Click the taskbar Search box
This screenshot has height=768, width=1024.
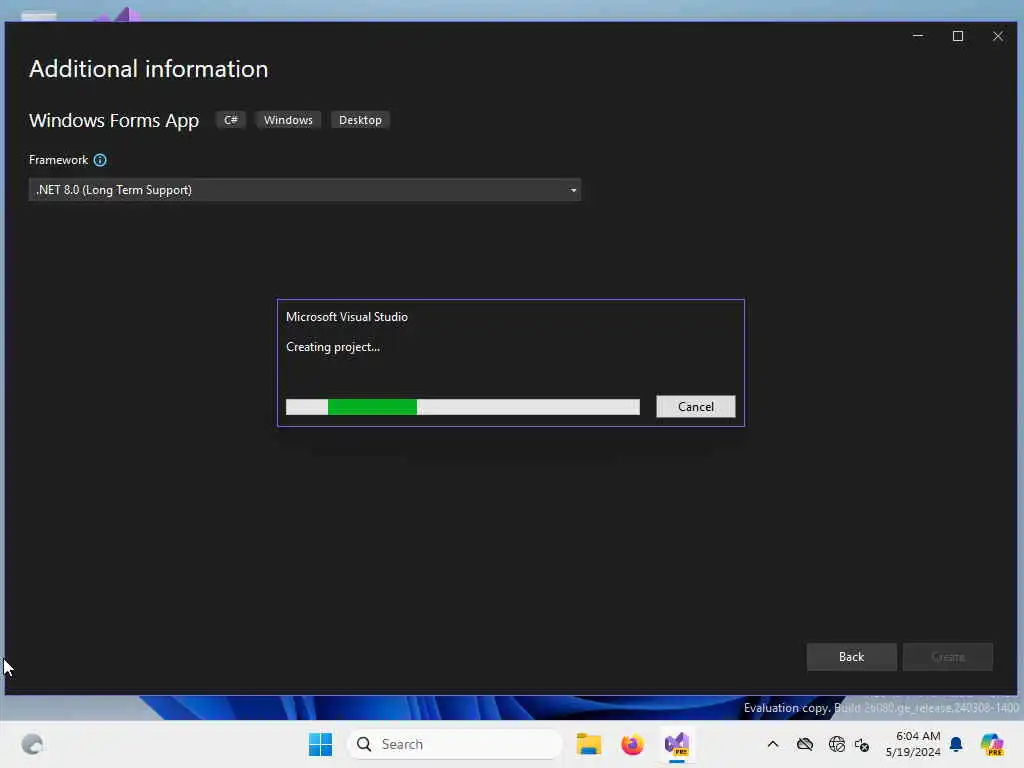pos(455,744)
